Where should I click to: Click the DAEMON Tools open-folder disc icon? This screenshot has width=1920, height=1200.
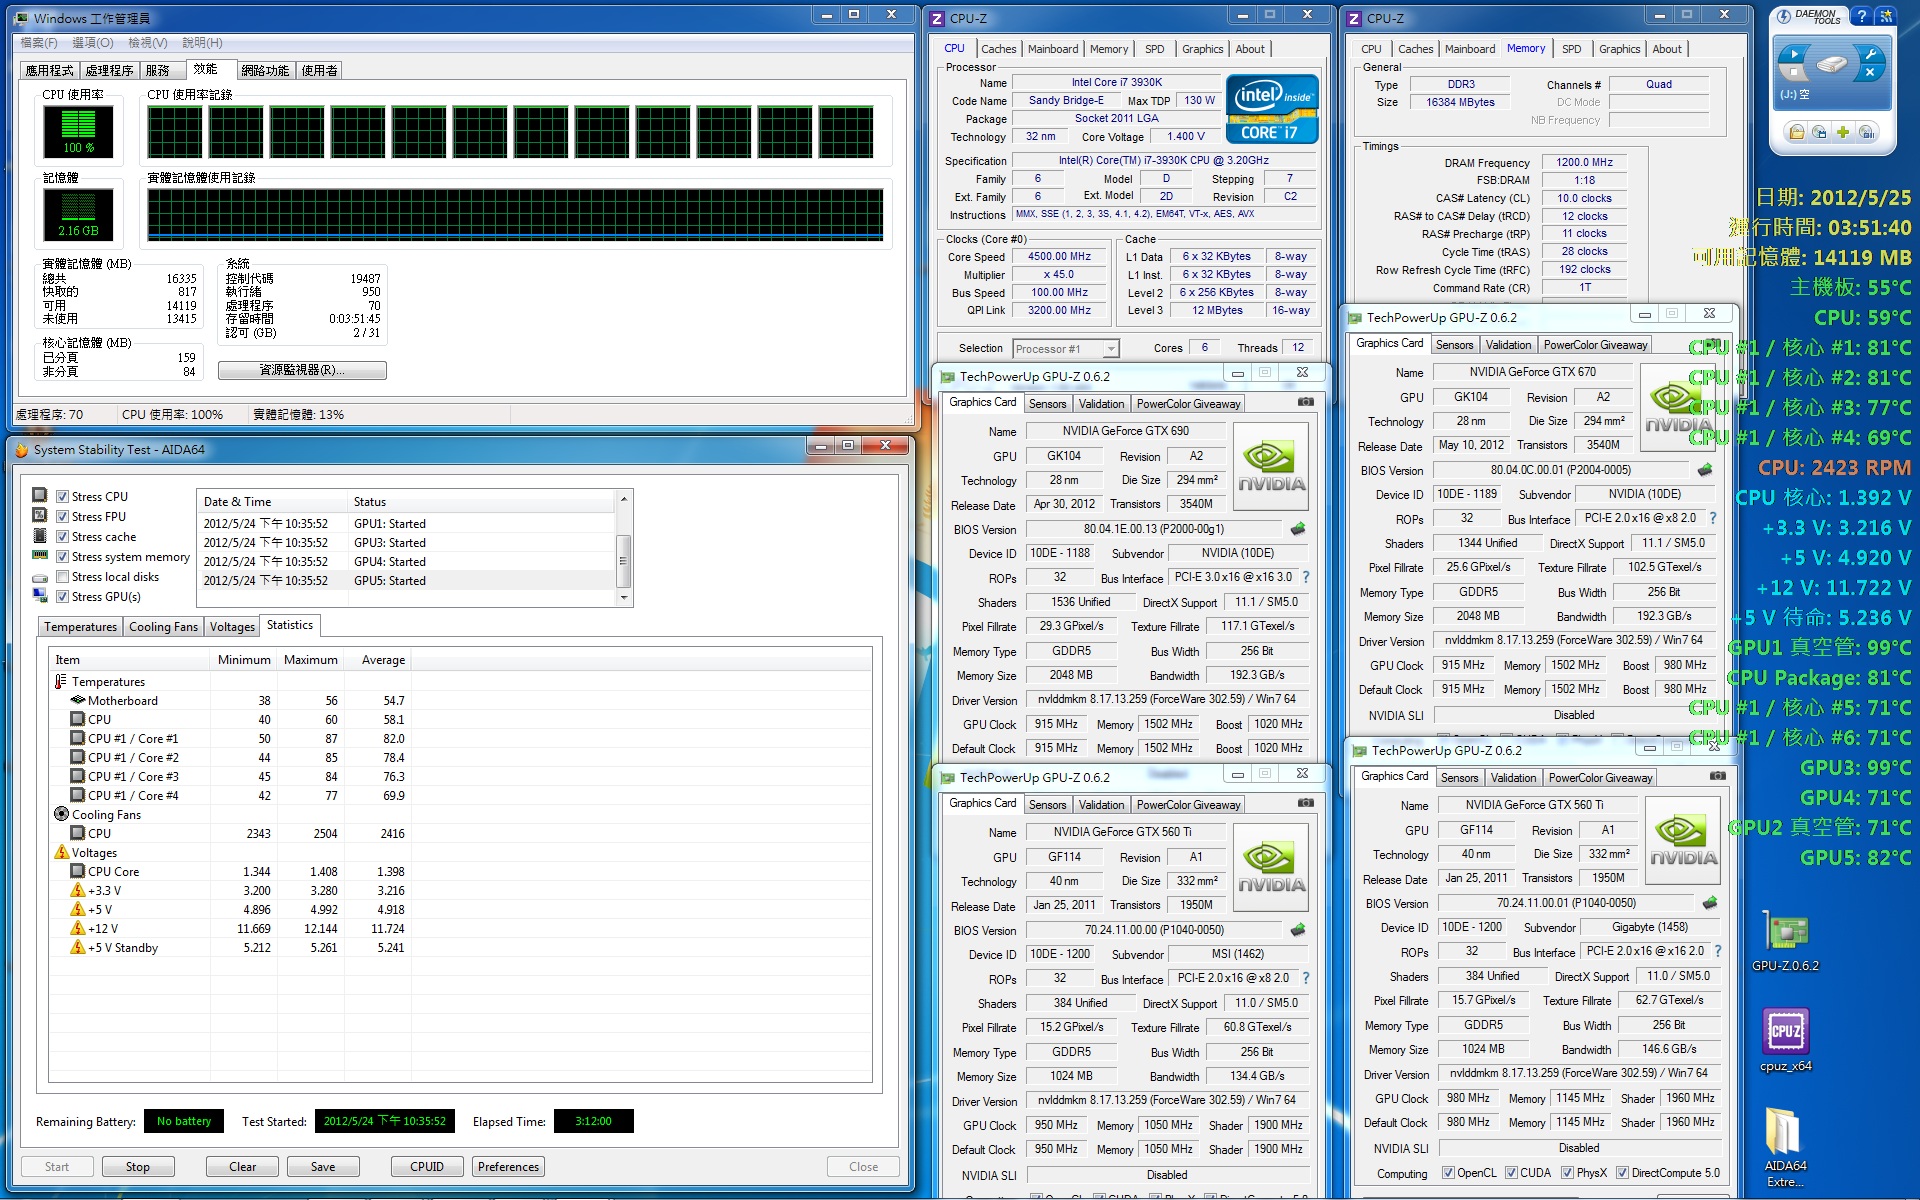1797,132
